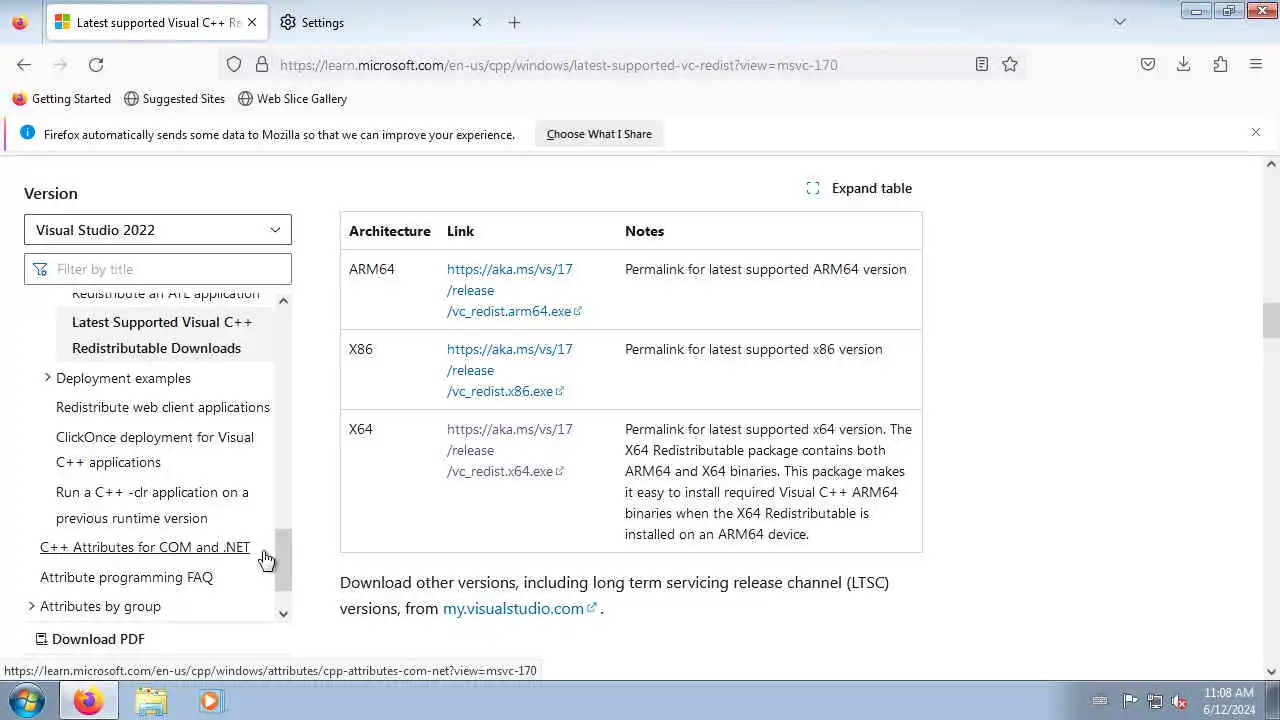The image size is (1280, 720).
Task: Click the ARM64 architecture cell
Action: (x=372, y=269)
